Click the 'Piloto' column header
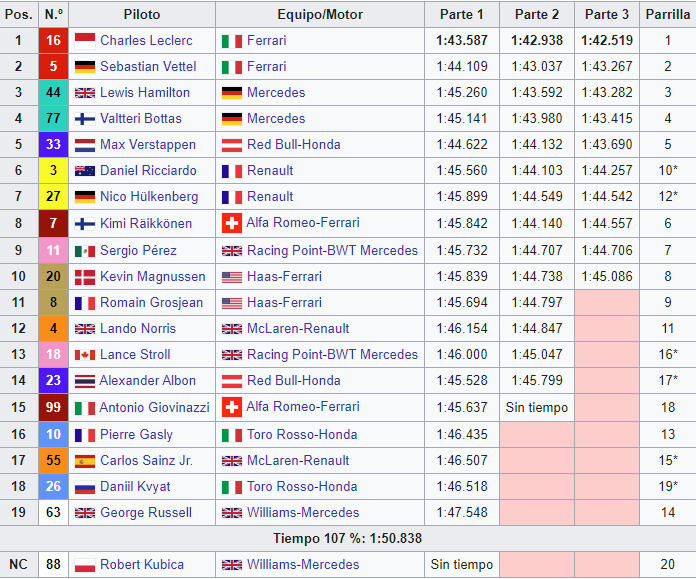 pyautogui.click(x=142, y=14)
